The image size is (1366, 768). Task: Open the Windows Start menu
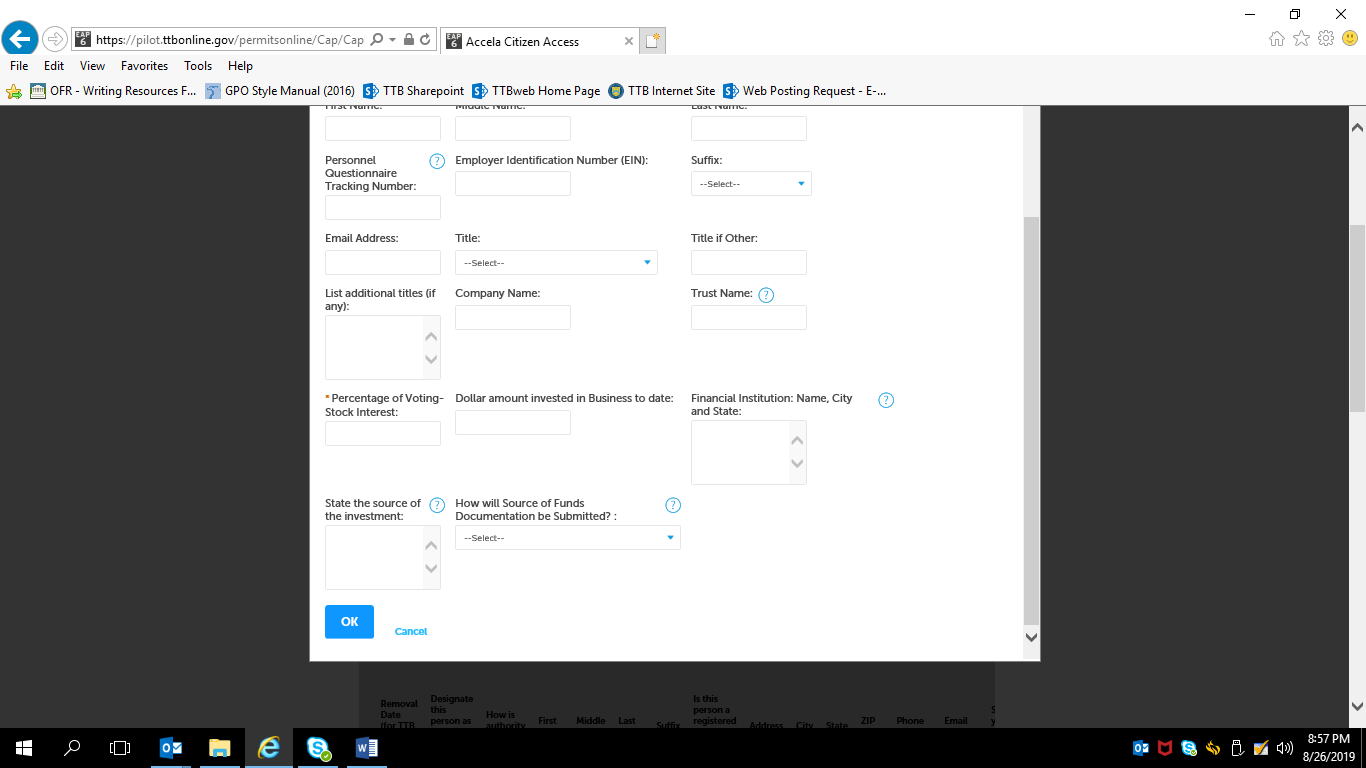click(x=24, y=747)
